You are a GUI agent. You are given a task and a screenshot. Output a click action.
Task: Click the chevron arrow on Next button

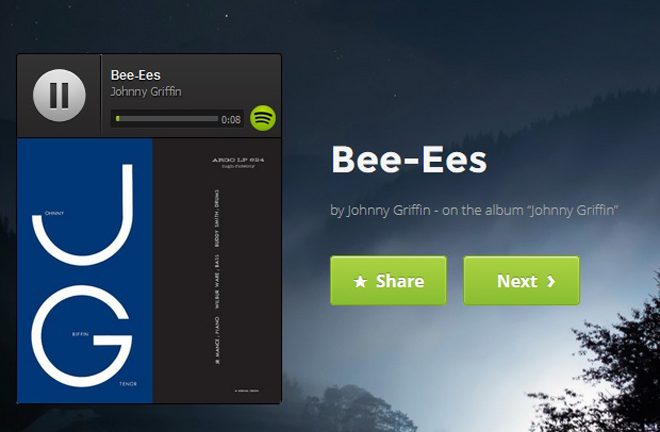pos(551,281)
